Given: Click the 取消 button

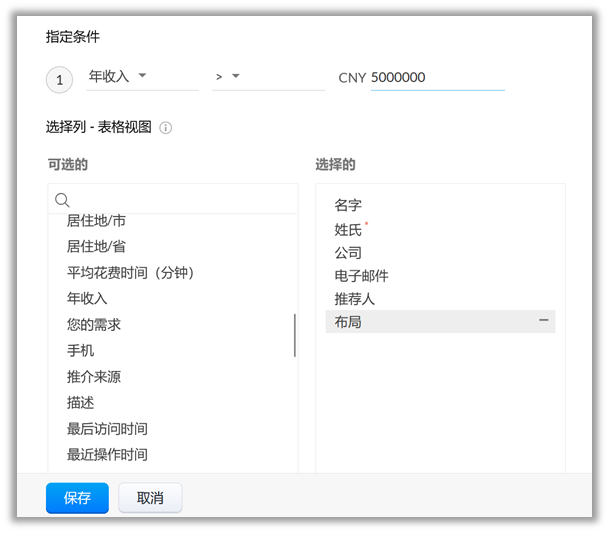Looking at the screenshot, I should 150,497.
